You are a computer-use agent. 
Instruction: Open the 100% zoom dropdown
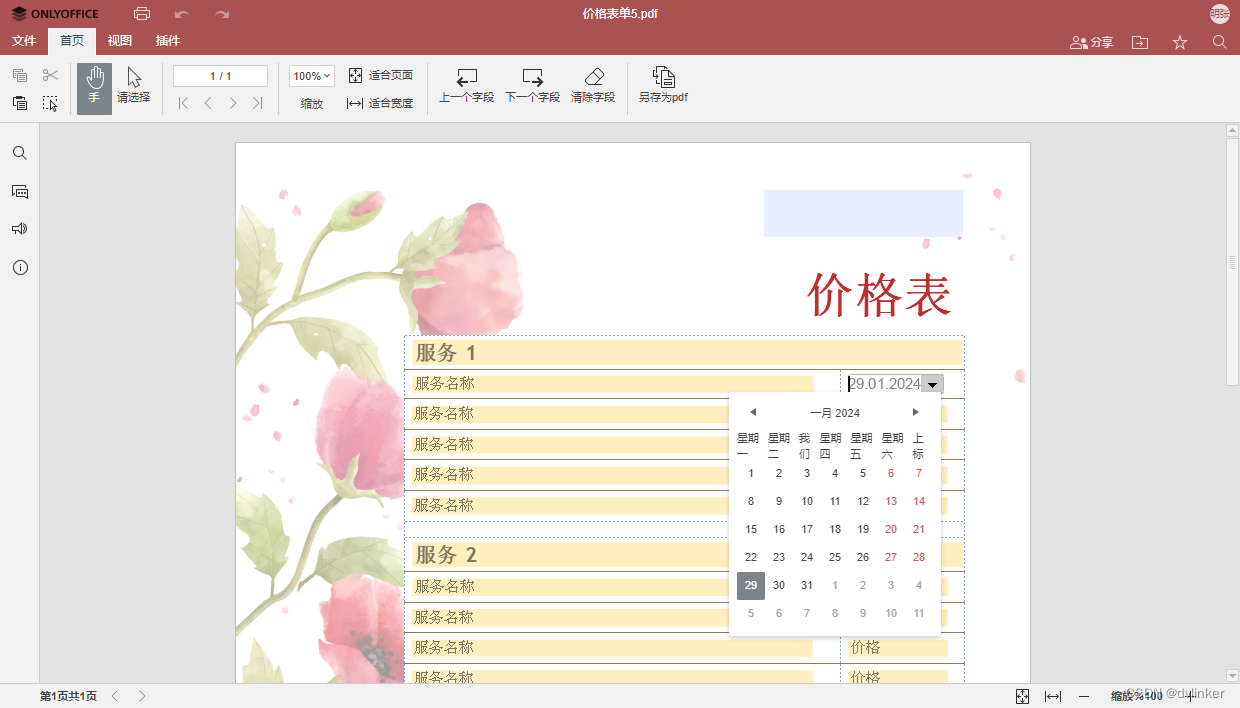point(312,76)
